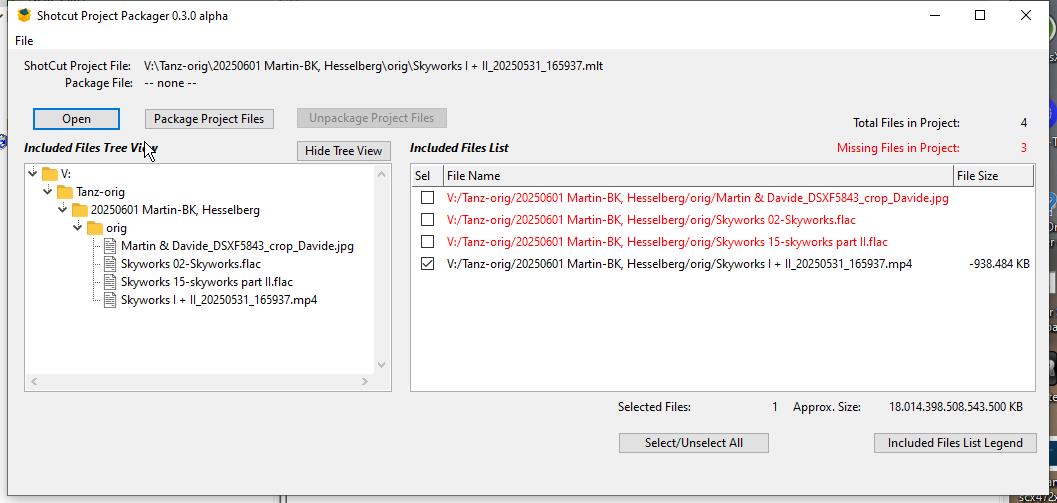
Task: Click the Included Files List heading
Action: pos(459,148)
